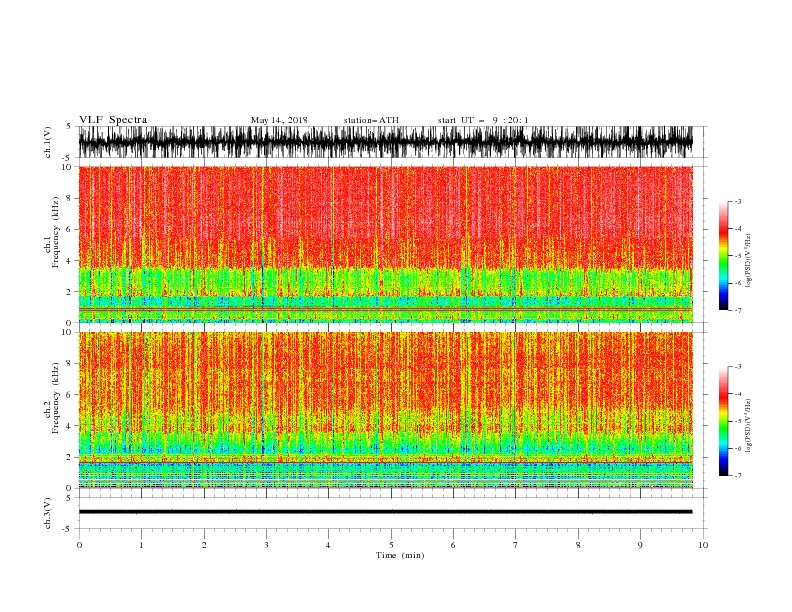
Task: Click the time axis tick labeled 7
Action: click(515, 545)
